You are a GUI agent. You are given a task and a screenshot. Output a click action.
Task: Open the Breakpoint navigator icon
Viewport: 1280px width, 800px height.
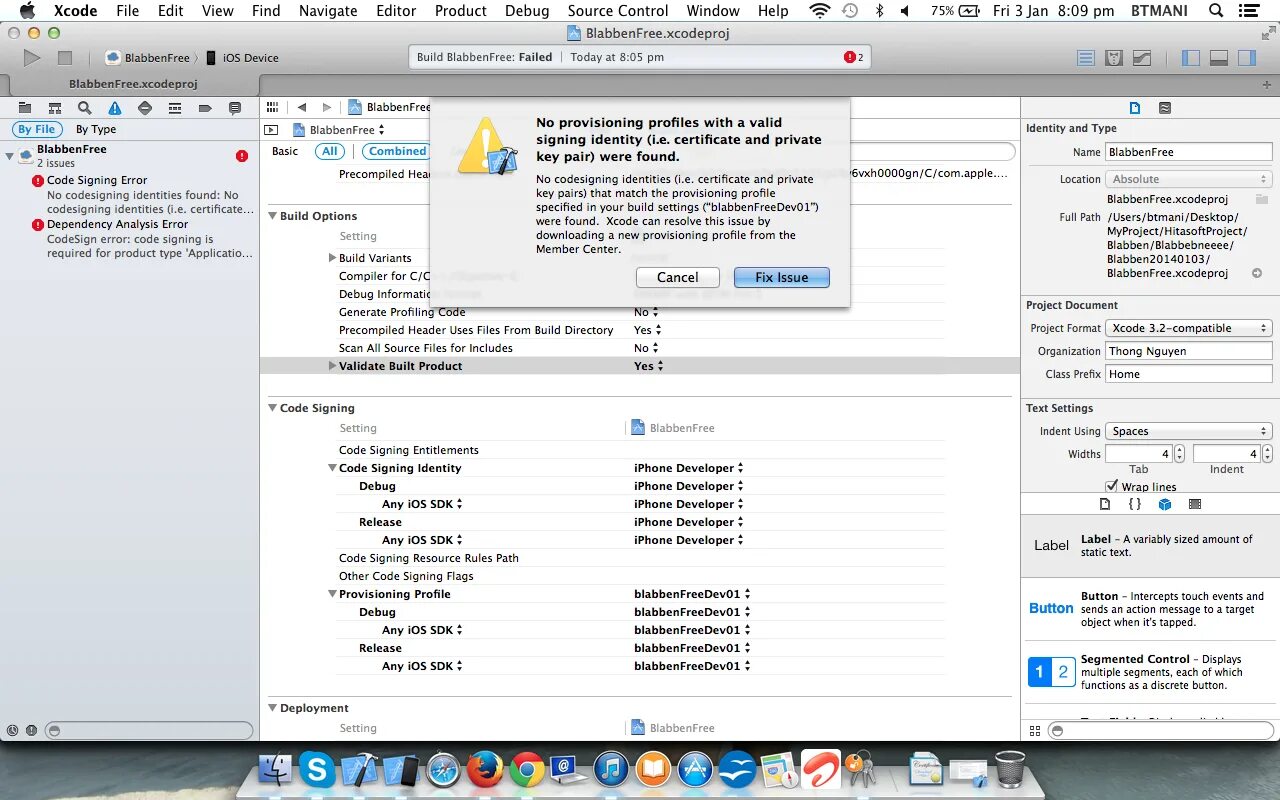[x=205, y=108]
